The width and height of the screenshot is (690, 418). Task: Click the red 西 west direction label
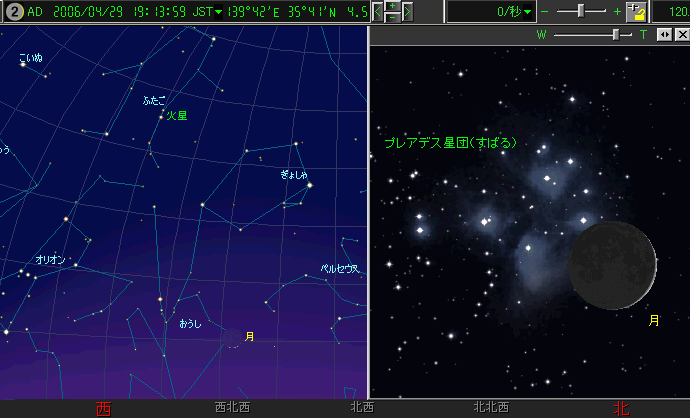pos(102,408)
